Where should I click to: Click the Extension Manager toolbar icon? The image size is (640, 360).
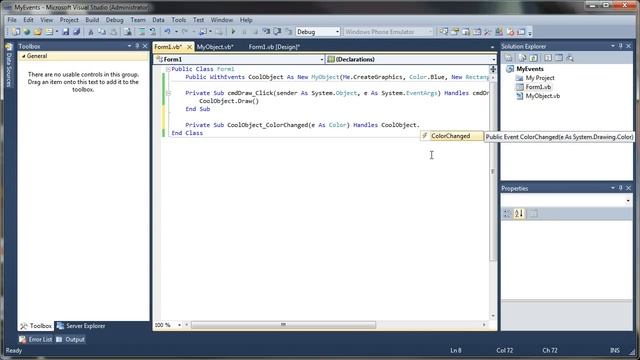click(499, 32)
